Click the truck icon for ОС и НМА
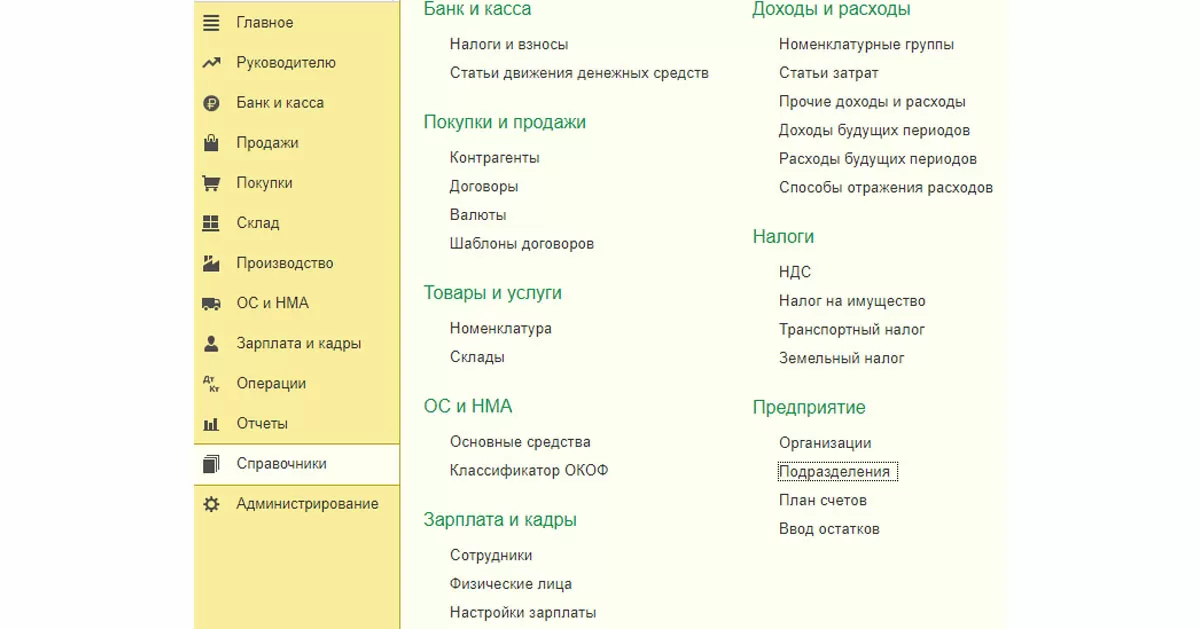The height and width of the screenshot is (629, 1200). (x=211, y=303)
